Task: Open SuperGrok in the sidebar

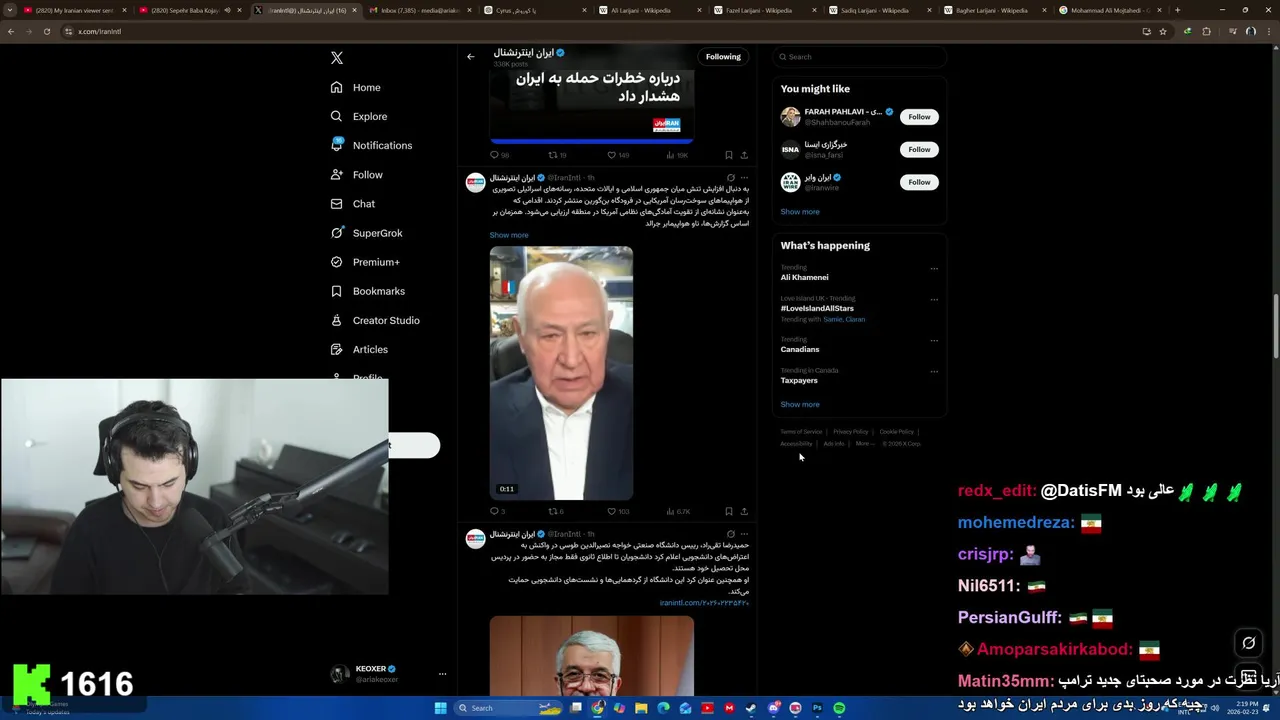Action: click(366, 233)
